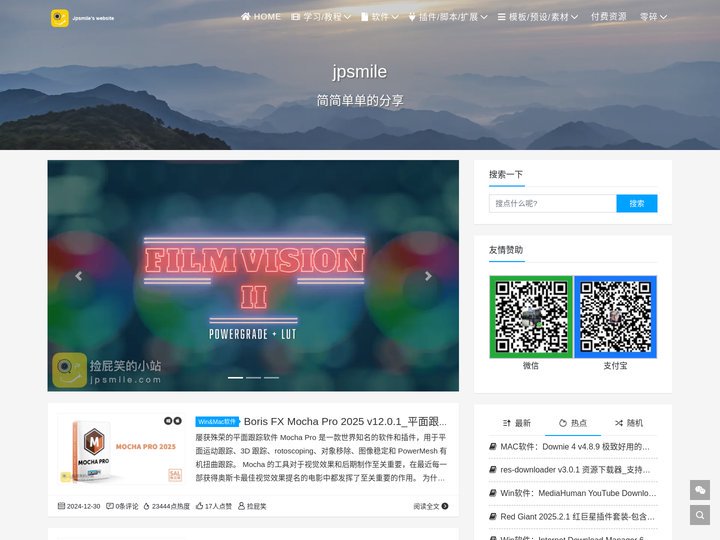The height and width of the screenshot is (540, 720).
Task: Click the 软件 file icon
Action: (365, 17)
